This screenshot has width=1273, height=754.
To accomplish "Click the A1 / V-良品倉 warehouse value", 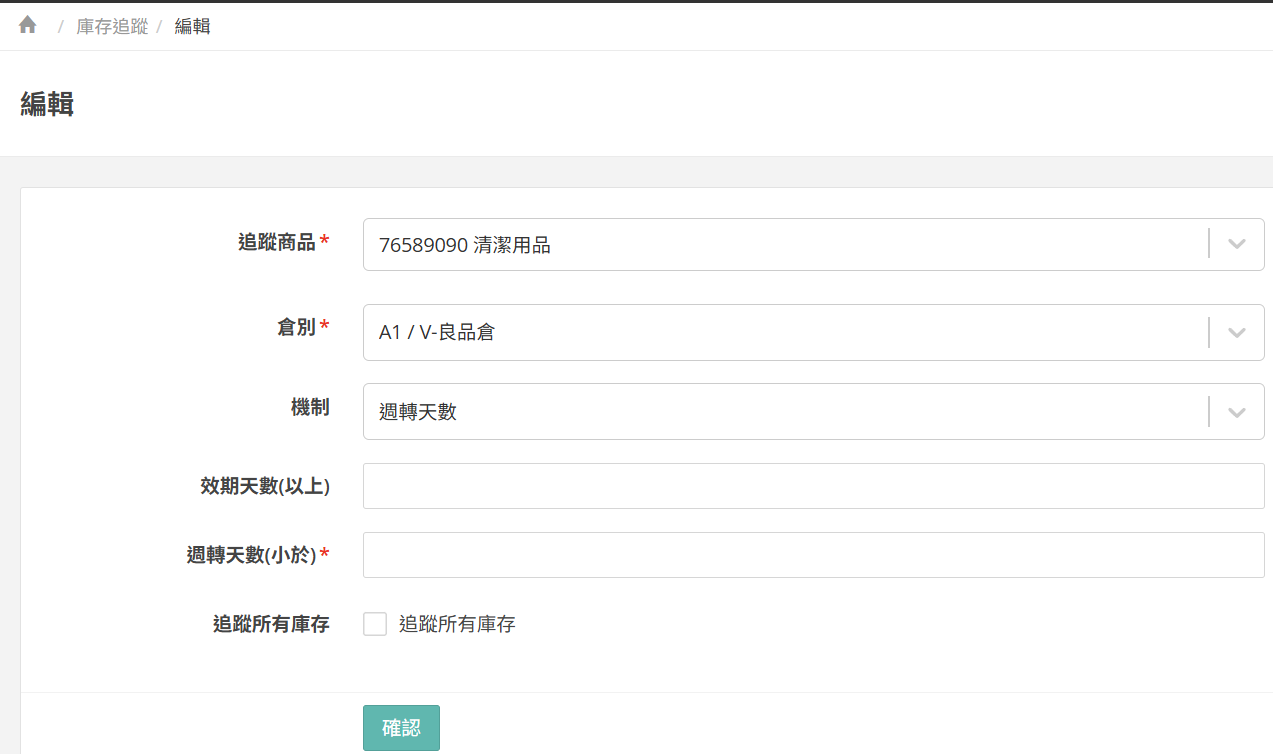I will pos(437,333).
